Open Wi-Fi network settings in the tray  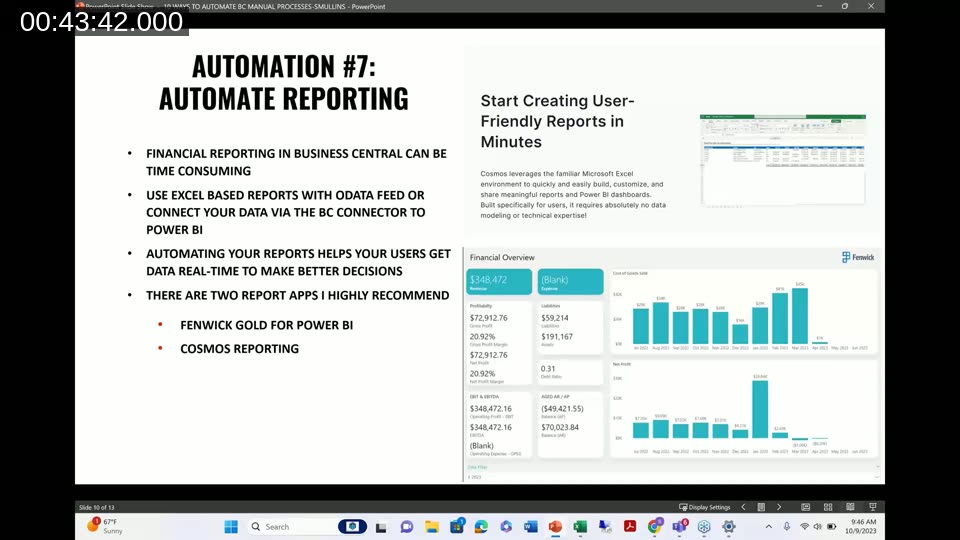coord(804,527)
